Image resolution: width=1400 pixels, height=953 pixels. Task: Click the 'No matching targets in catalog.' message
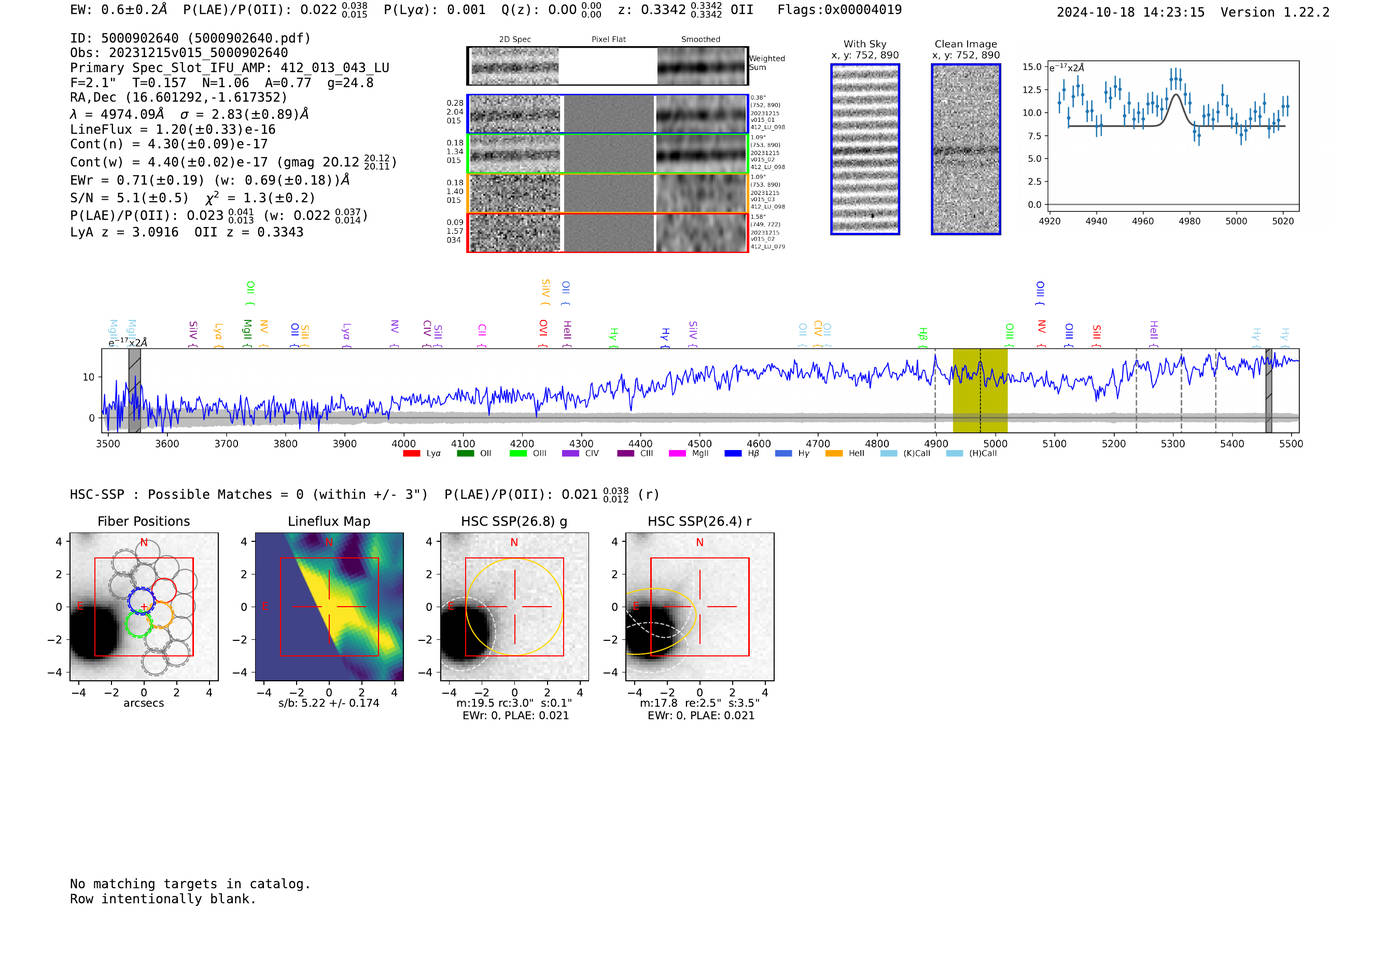tap(190, 884)
